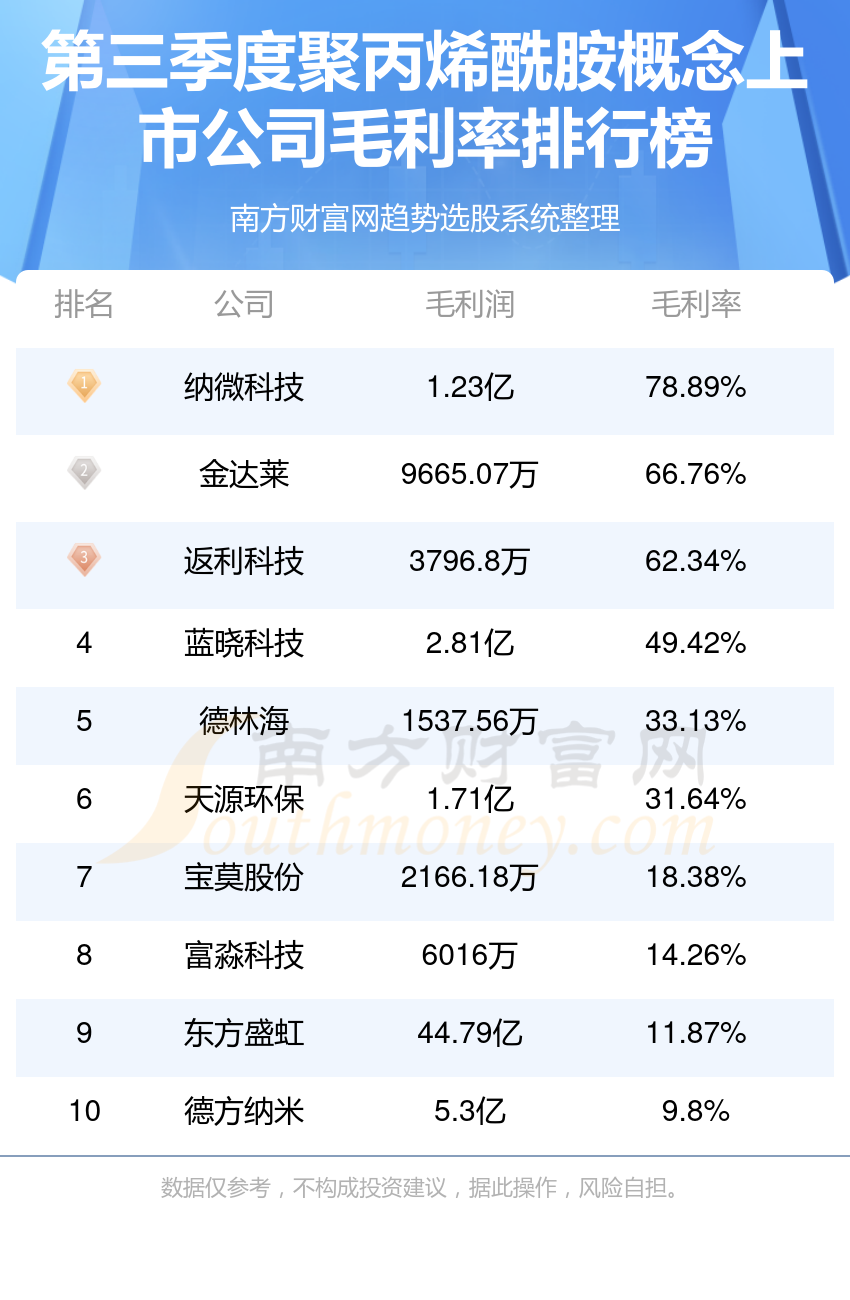Select company 蓝晓科技 row
The width and height of the screenshot is (850, 1300).
pos(425,643)
